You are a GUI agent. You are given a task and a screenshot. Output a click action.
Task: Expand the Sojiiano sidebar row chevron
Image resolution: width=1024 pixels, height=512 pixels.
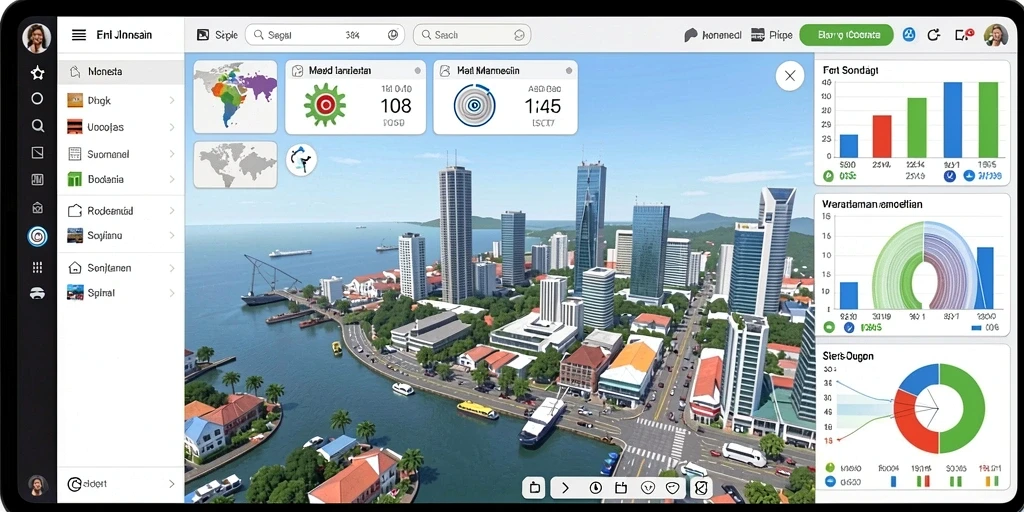coord(172,236)
